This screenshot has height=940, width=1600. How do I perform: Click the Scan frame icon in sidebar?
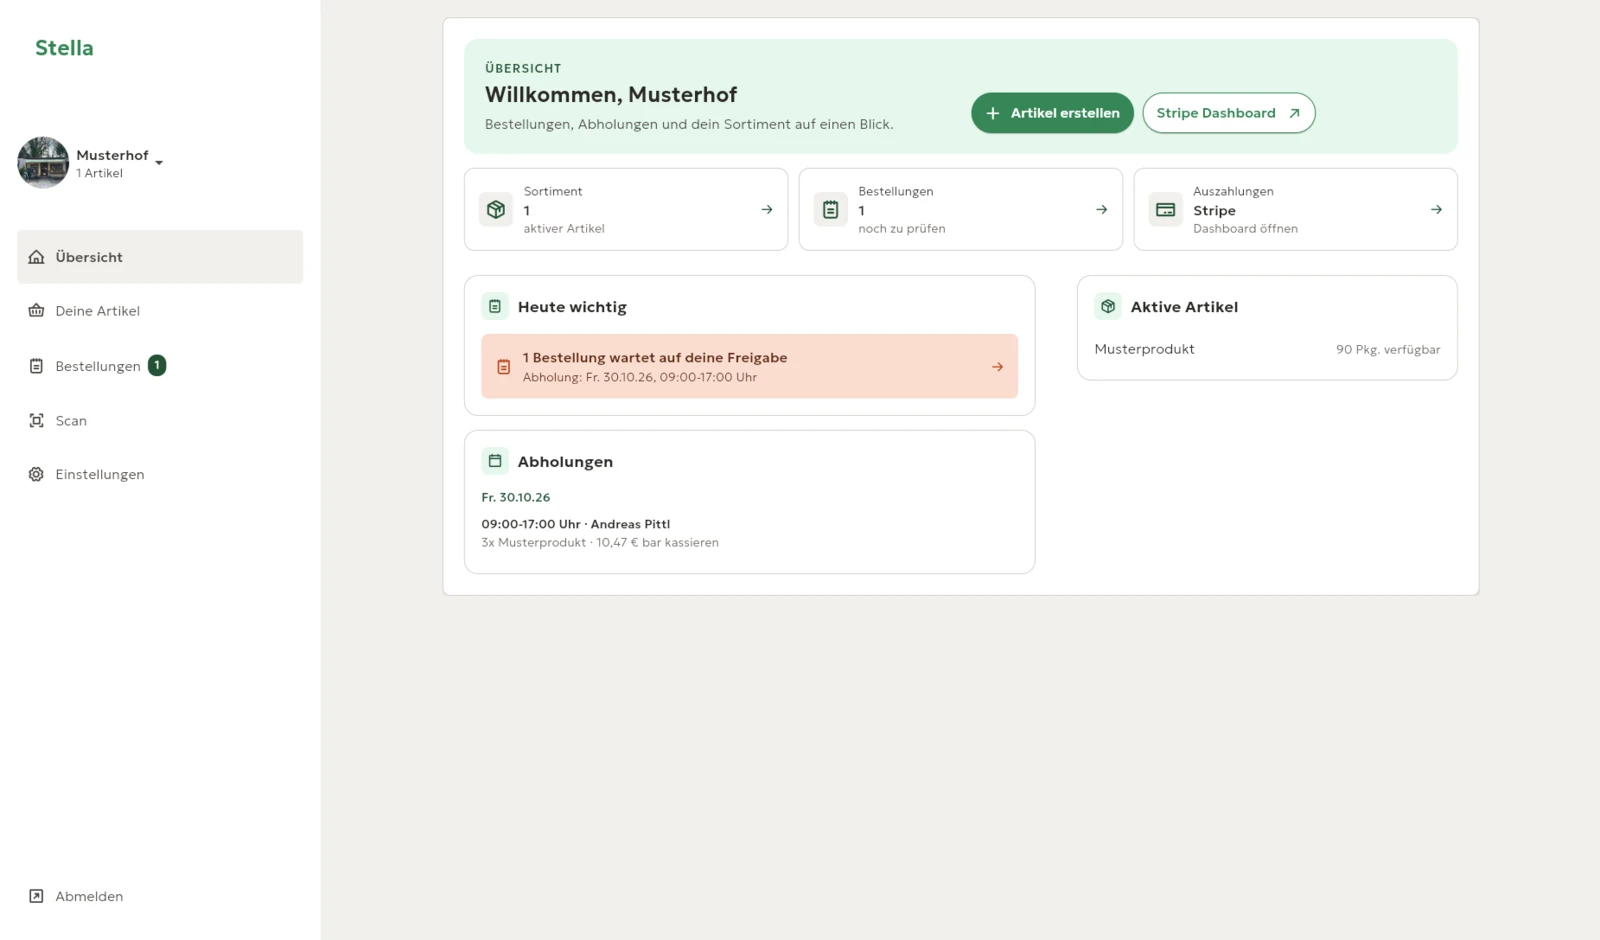coord(36,421)
